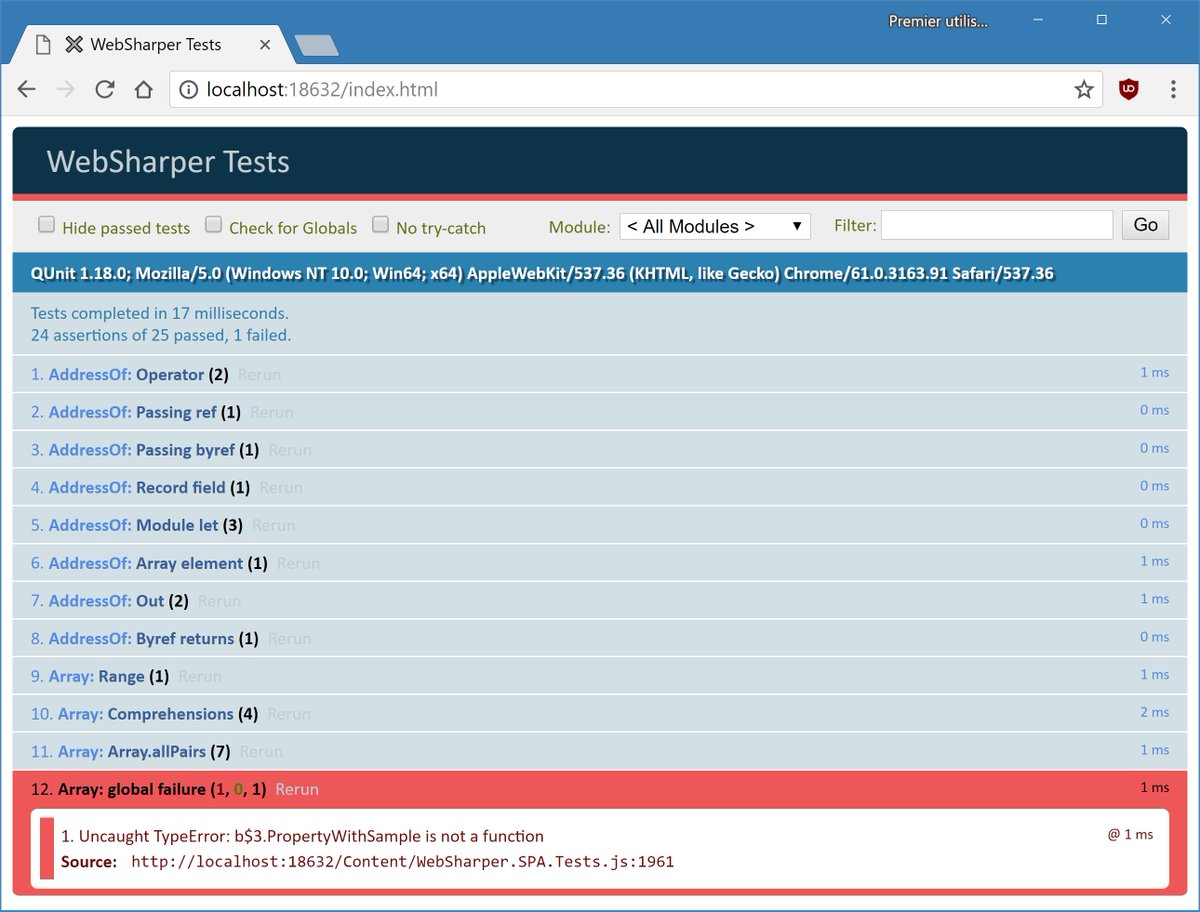Expand test 1 AddressOf: Operator
This screenshot has width=1200, height=912.
coord(130,374)
